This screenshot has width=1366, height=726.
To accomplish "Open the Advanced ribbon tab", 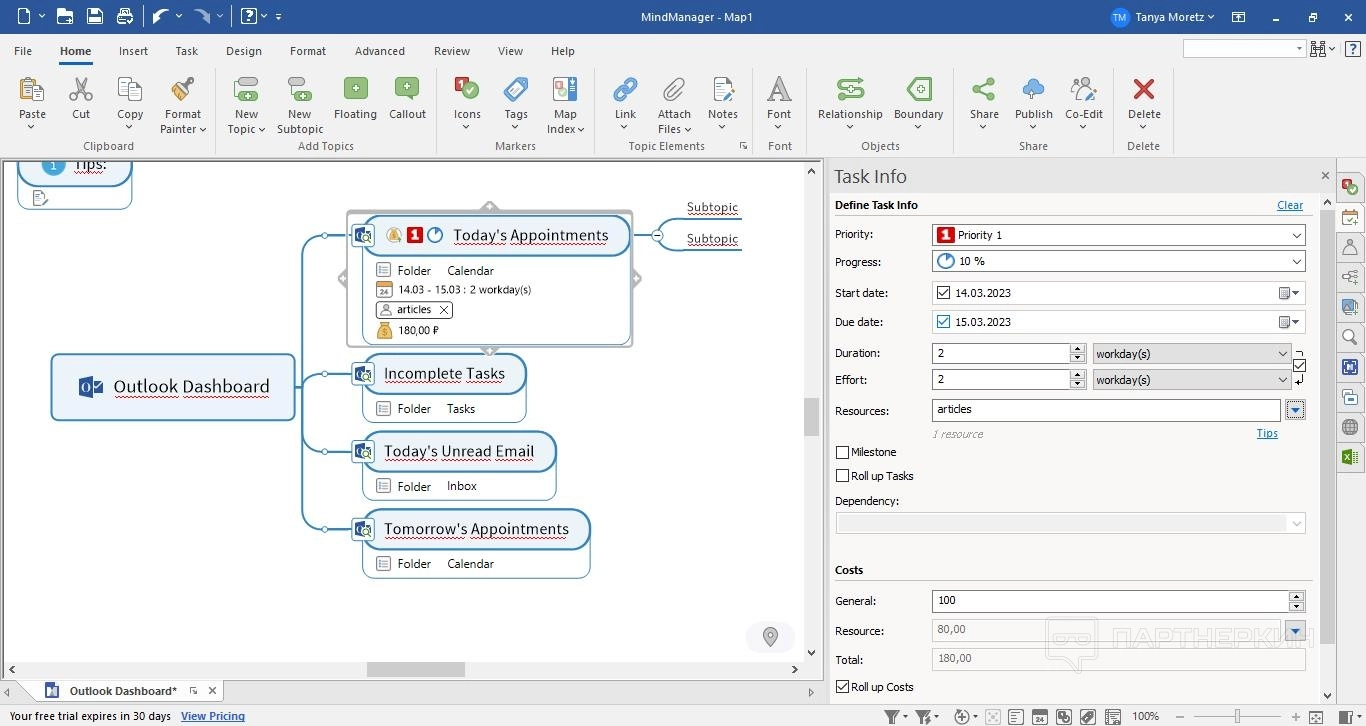I will tap(380, 51).
